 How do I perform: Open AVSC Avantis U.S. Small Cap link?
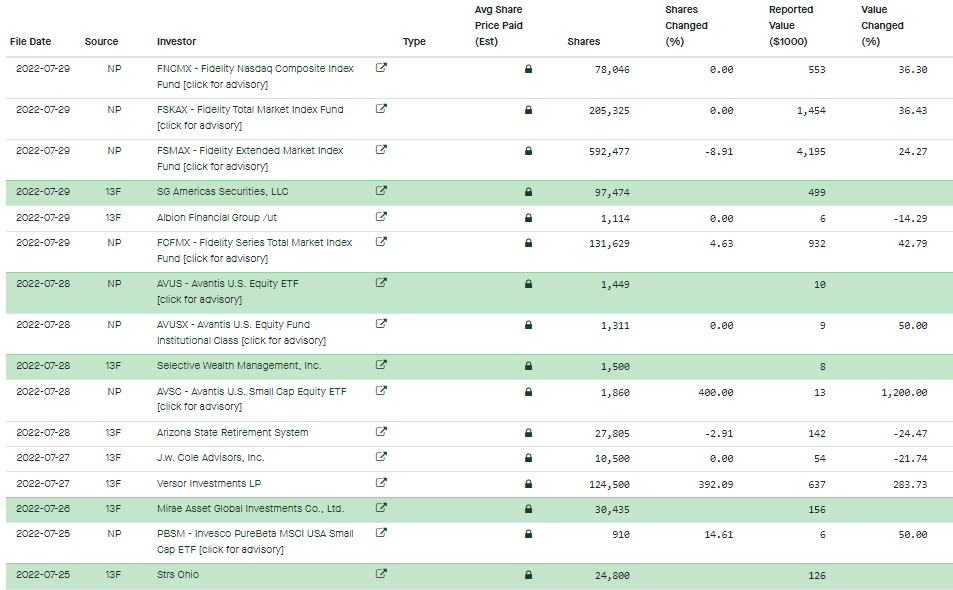[252, 399]
